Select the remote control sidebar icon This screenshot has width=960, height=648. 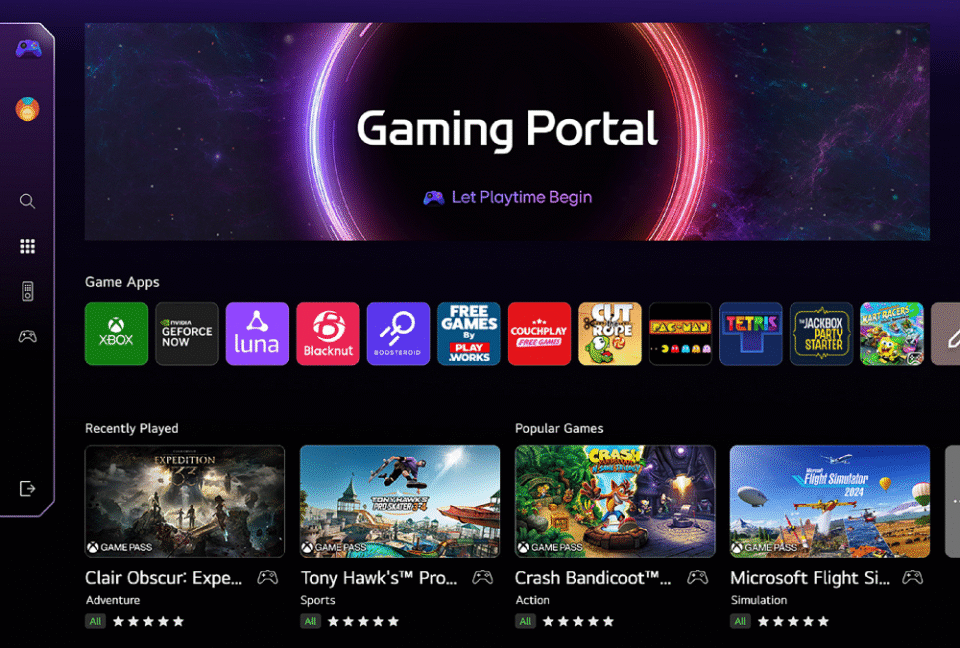tap(27, 291)
